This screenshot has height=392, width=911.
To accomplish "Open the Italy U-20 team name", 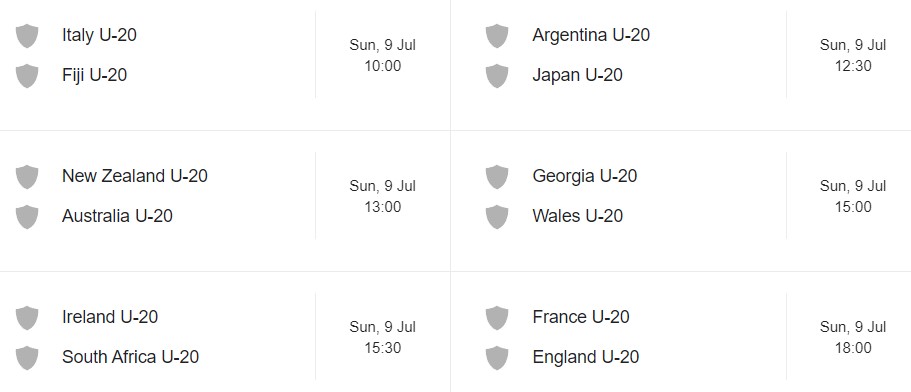I will tap(99, 35).
